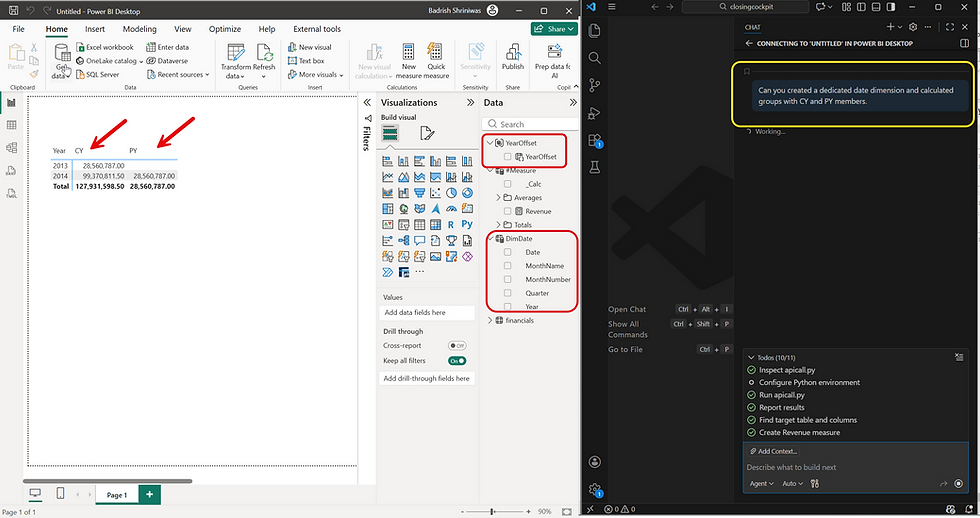Screen dimensions: 980x518
Task: Go back from chat session title
Action: [749, 44]
